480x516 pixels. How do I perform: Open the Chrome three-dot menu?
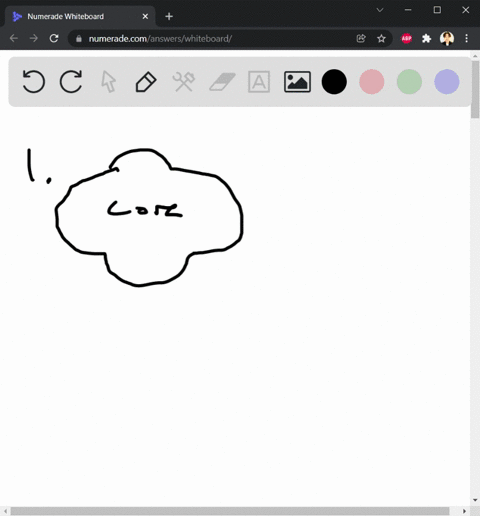click(x=466, y=39)
